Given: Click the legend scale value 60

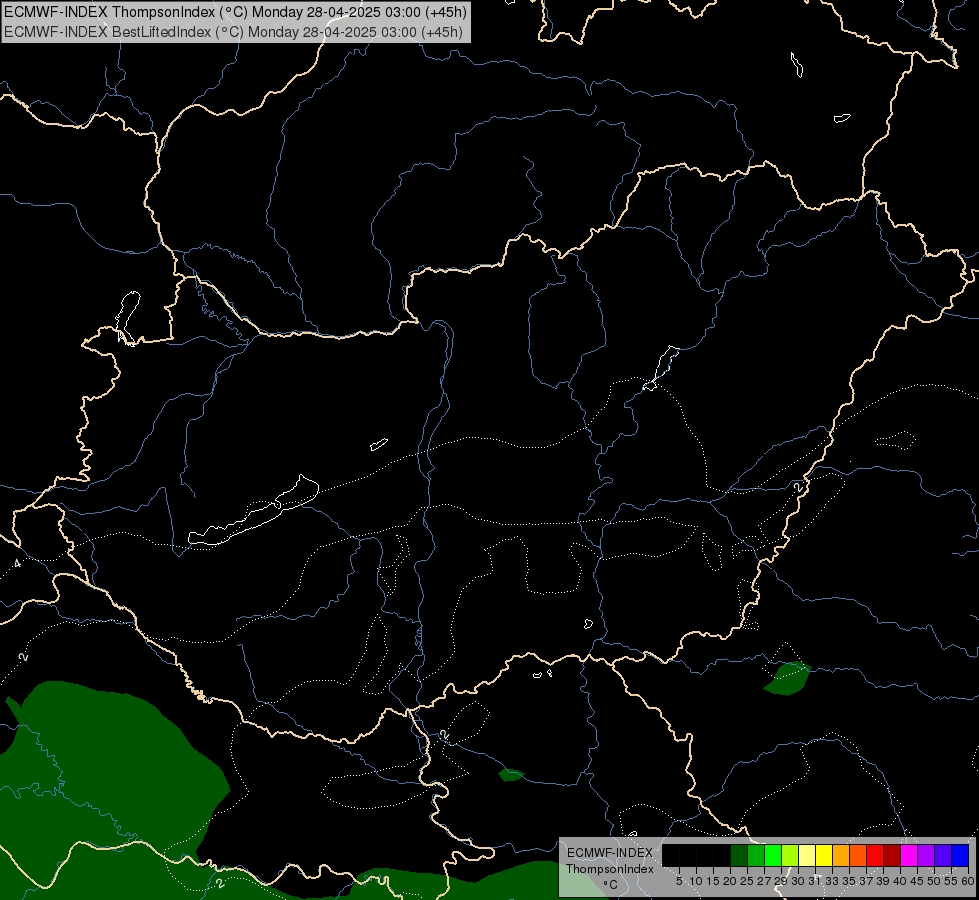Looking at the screenshot, I should 967,881.
